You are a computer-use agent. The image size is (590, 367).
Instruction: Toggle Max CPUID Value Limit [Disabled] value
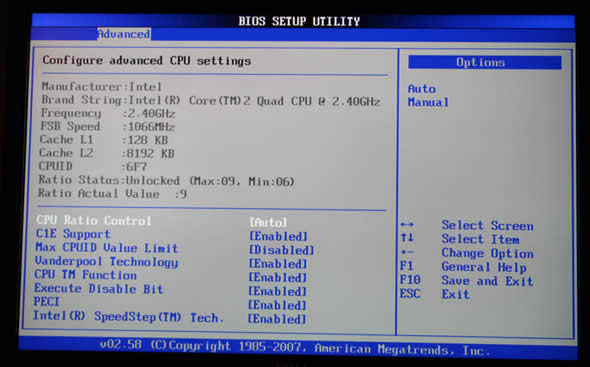point(281,250)
